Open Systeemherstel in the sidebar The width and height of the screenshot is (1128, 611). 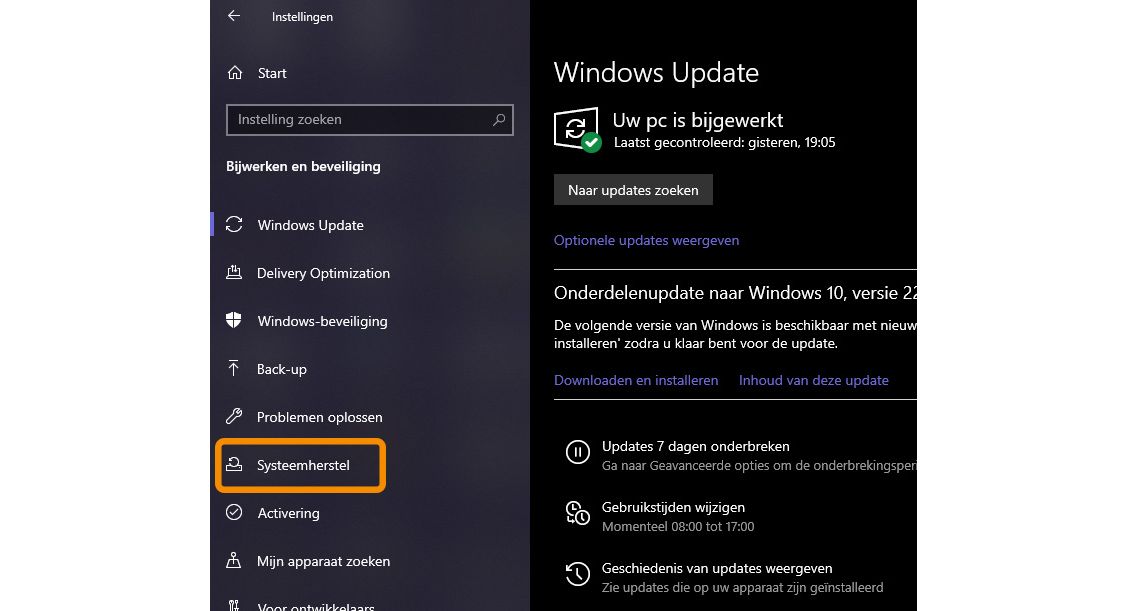point(301,465)
